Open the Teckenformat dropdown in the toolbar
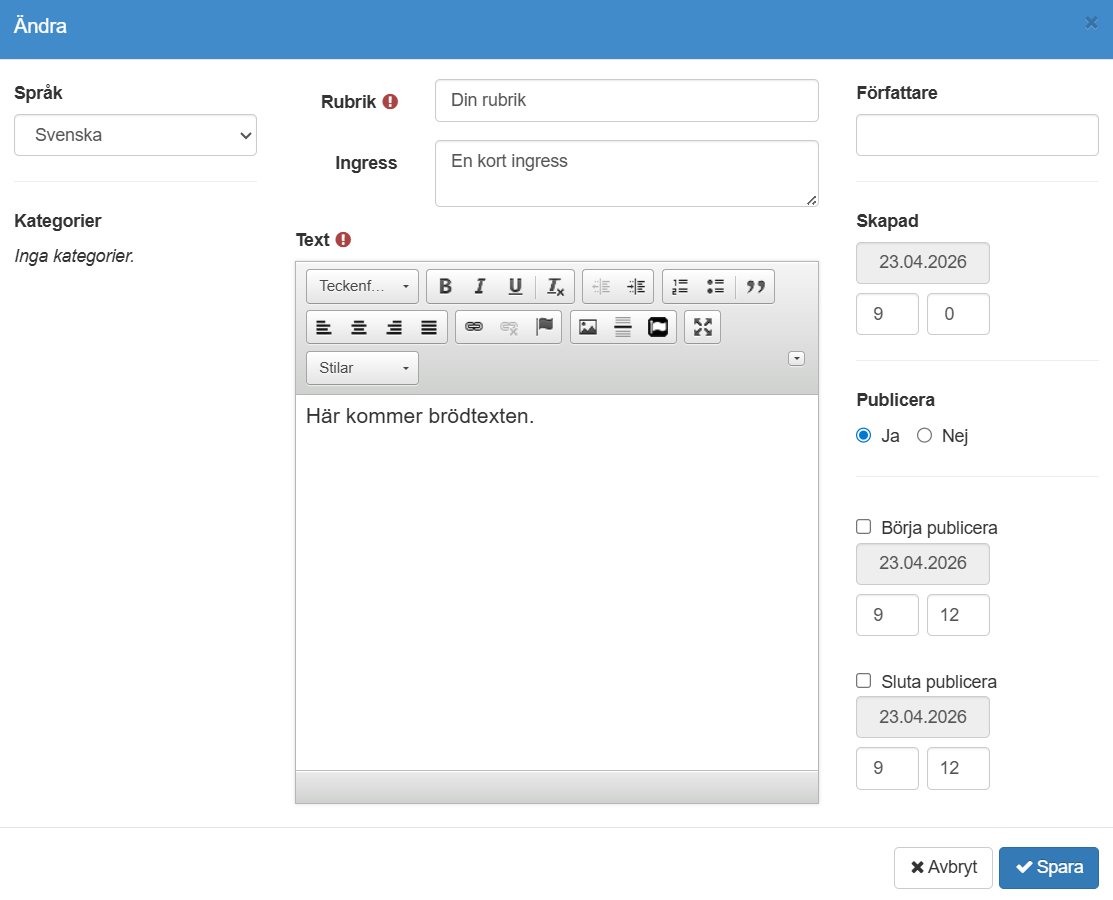The width and height of the screenshot is (1113, 900). point(362,287)
